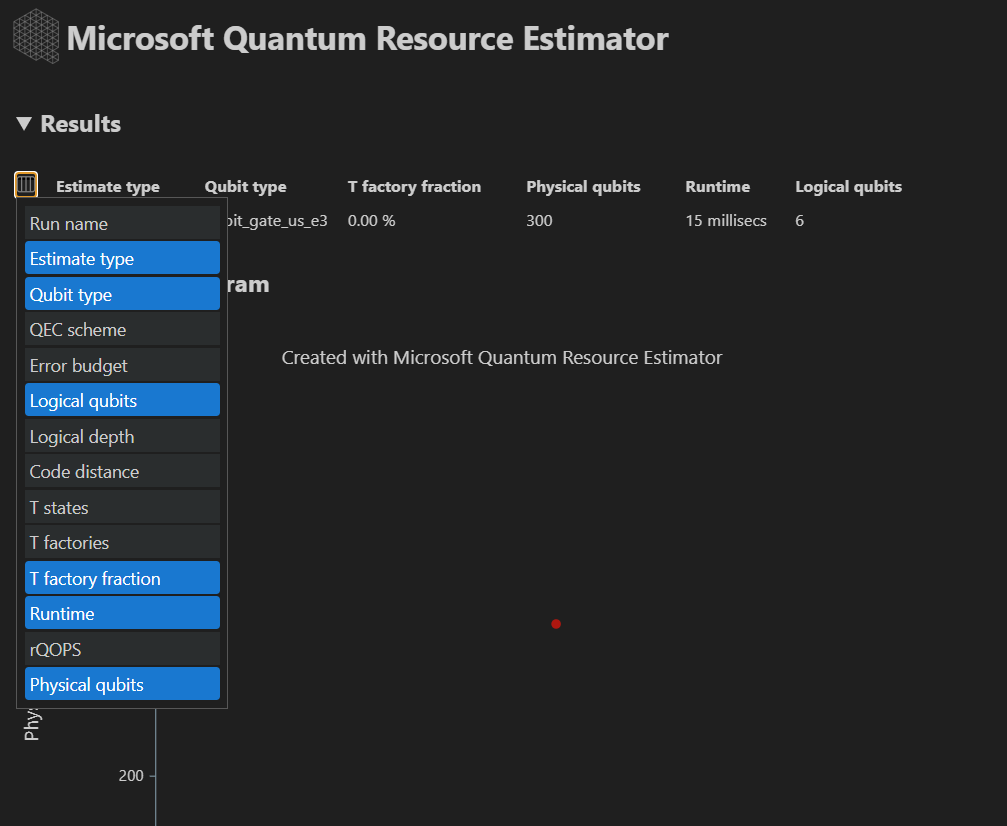Disable the Estimate type column
Screen dimensions: 1007x826
122,257
